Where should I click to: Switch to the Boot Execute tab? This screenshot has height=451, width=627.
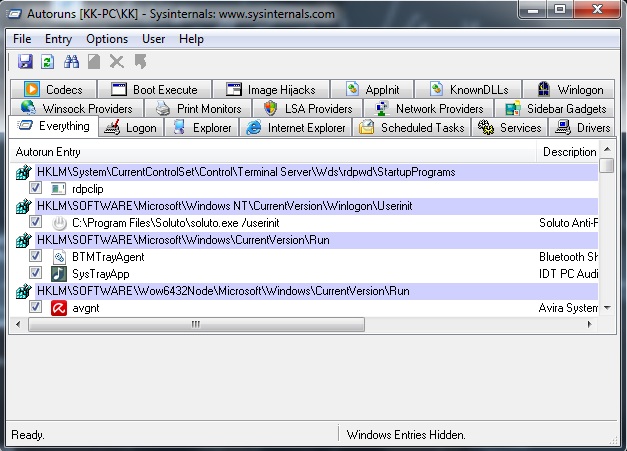pos(154,89)
